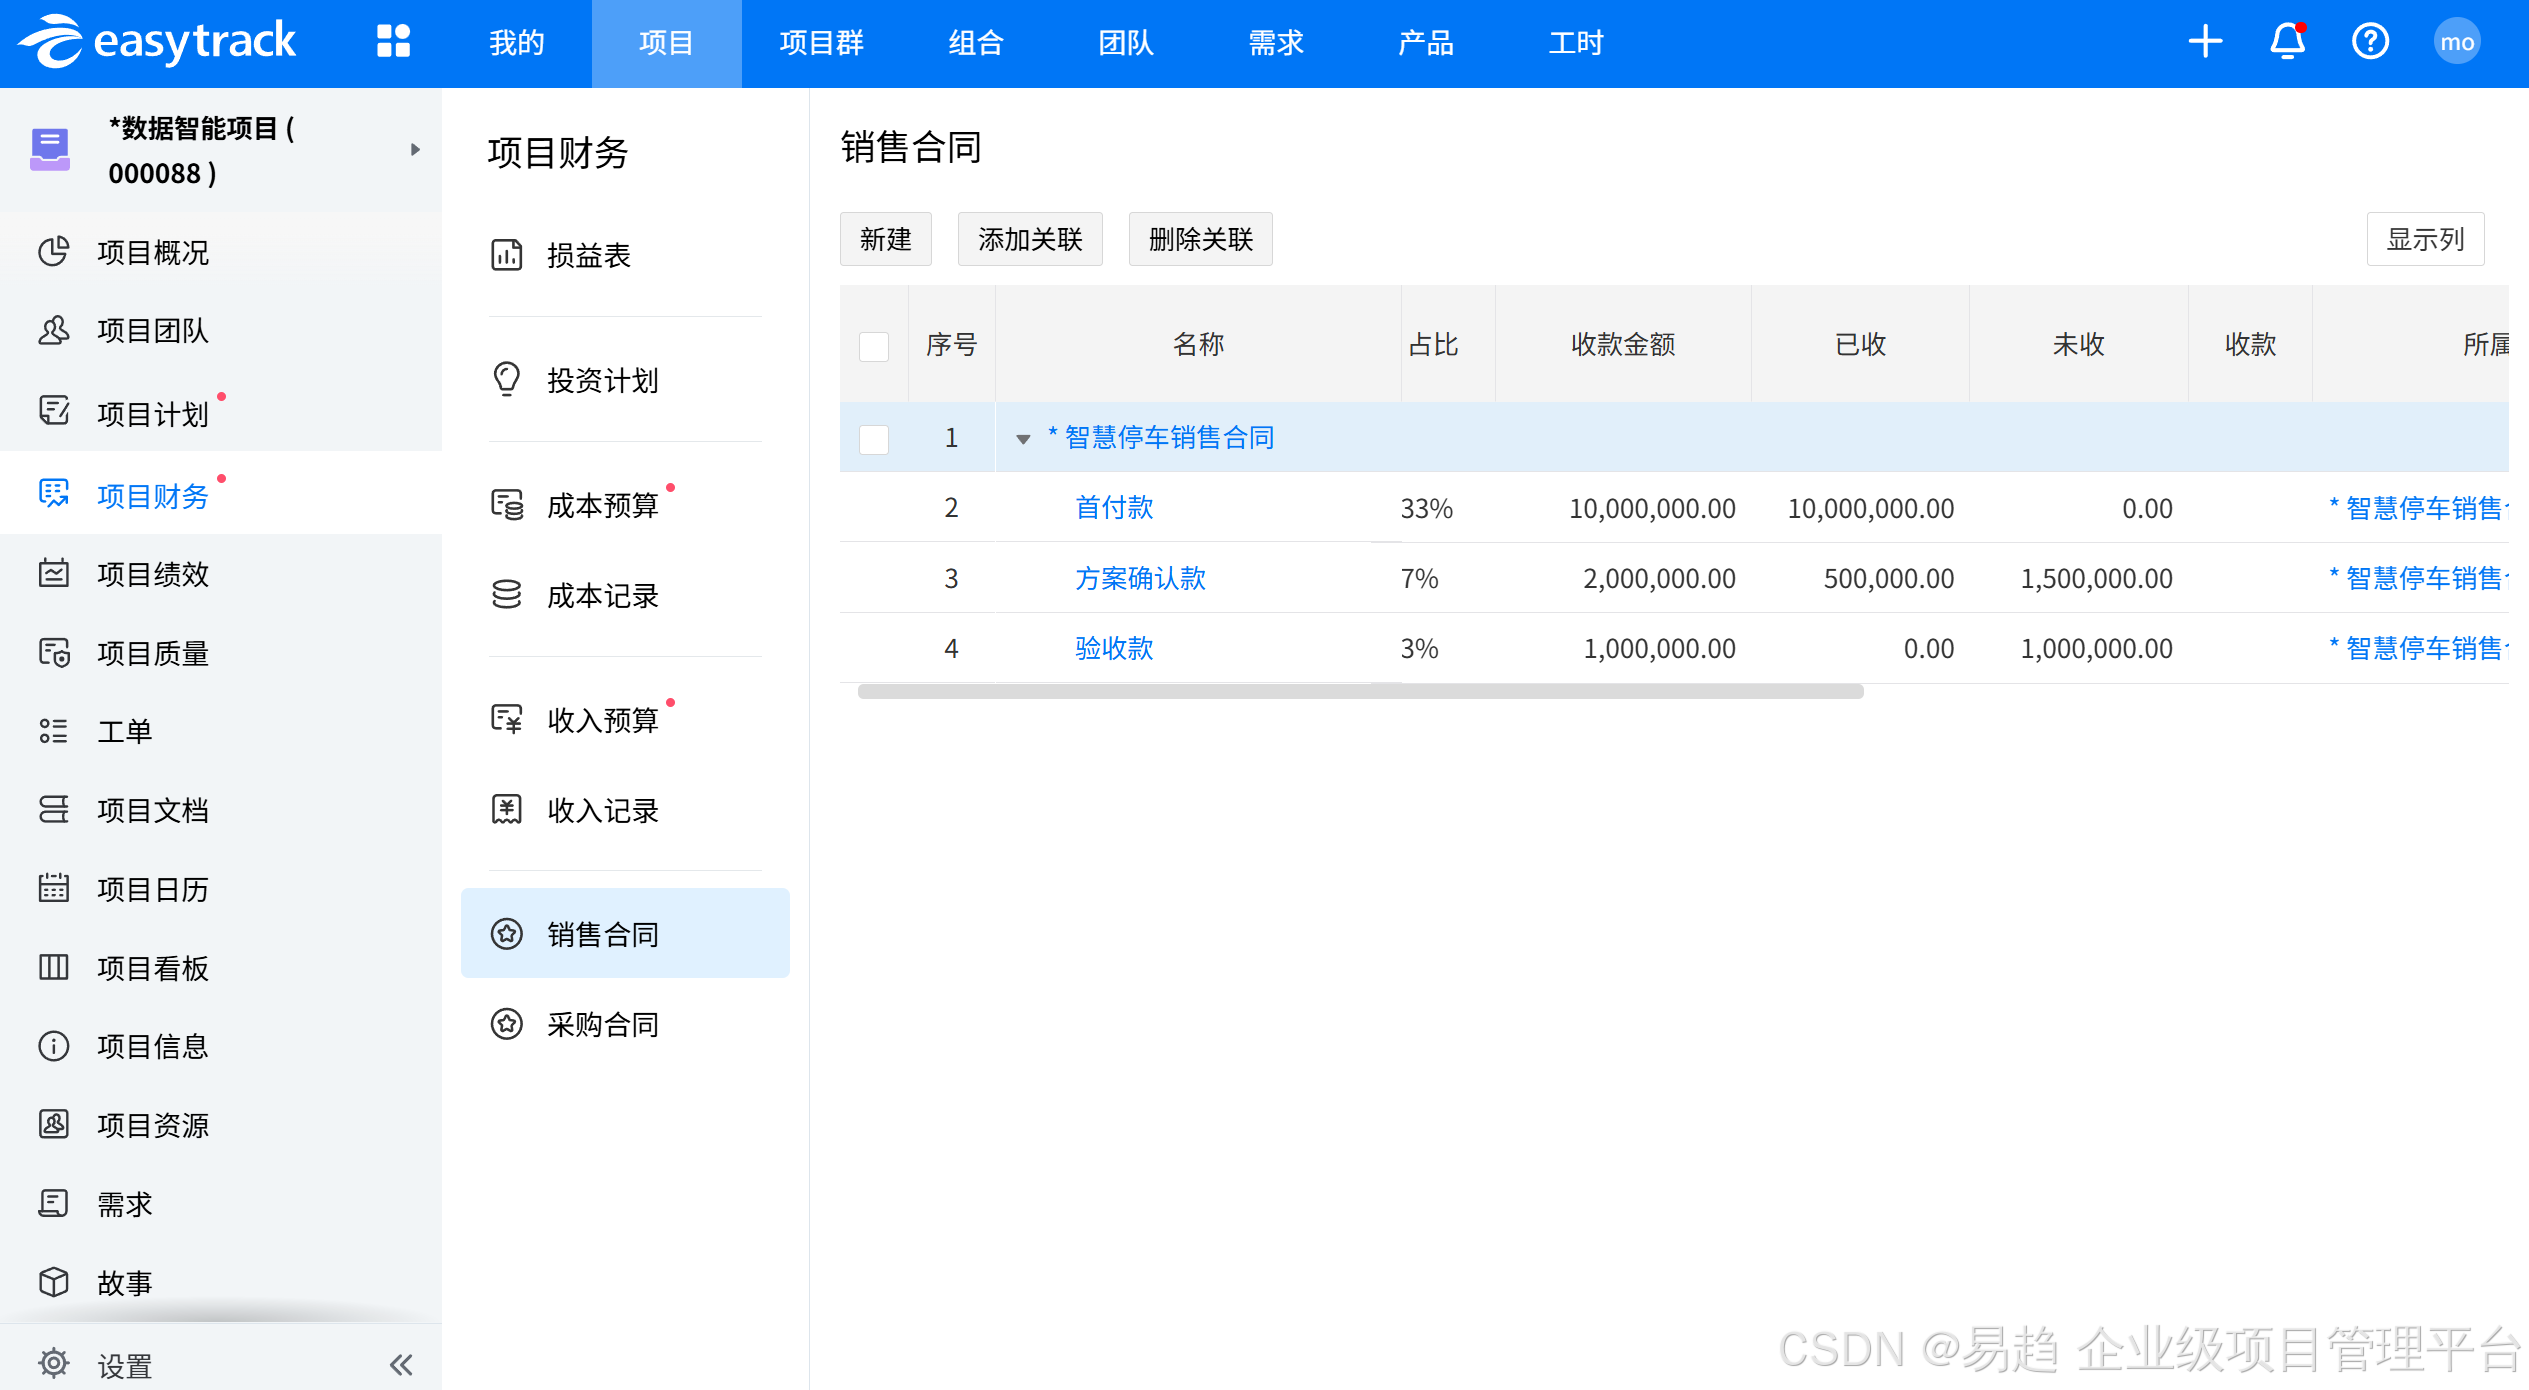
Task: Open the 方案确认款 link
Action: coord(1140,578)
